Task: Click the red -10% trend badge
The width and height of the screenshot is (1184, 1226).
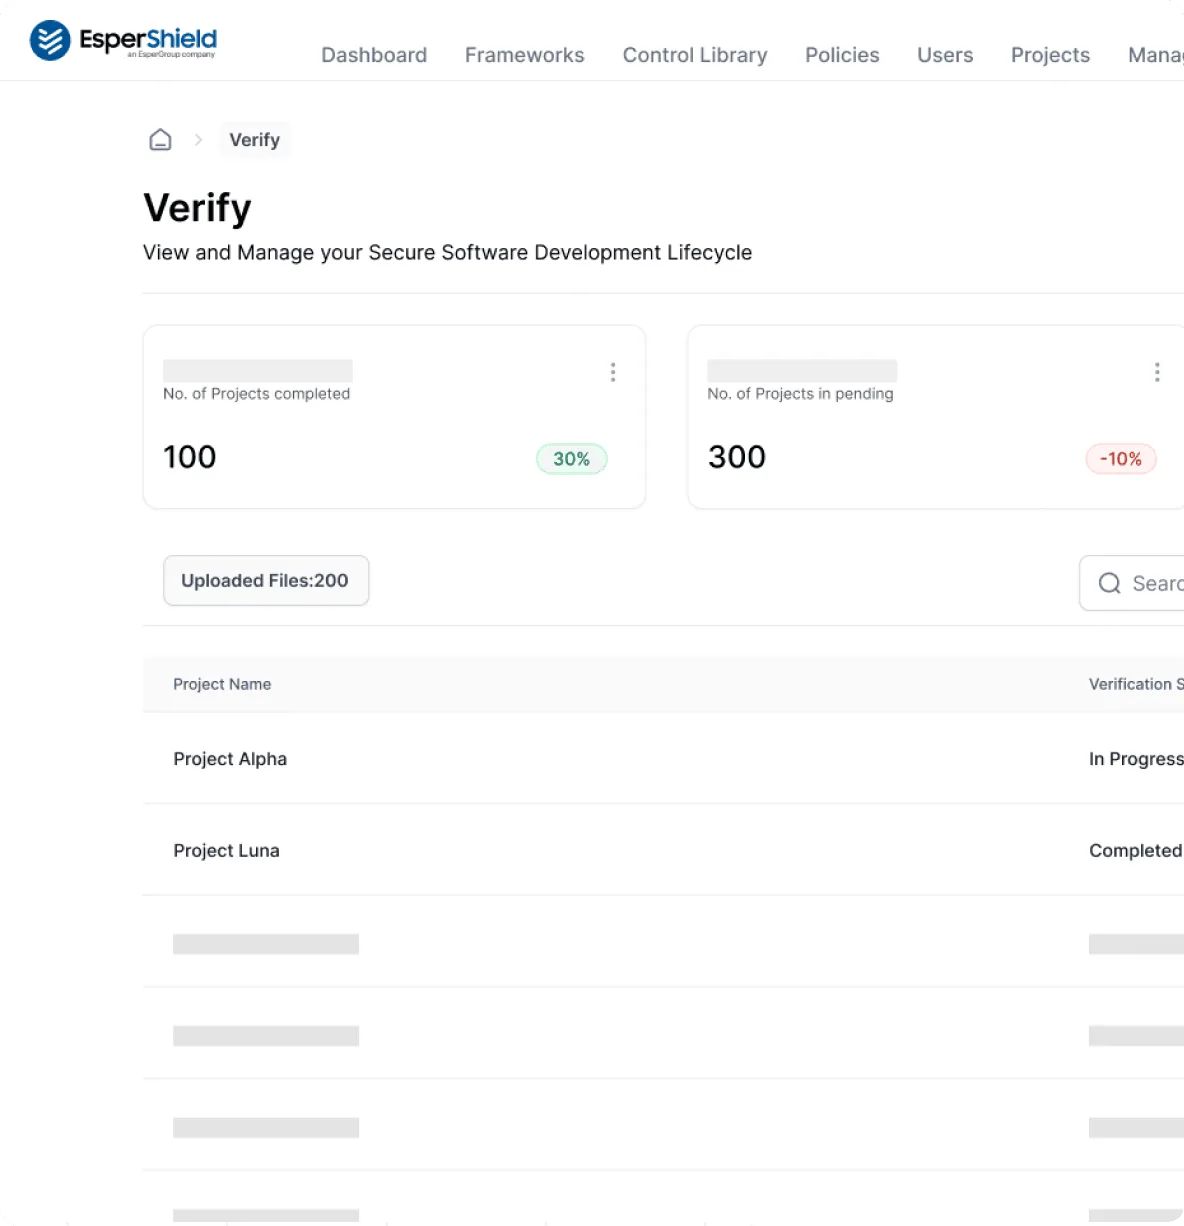Action: pos(1120,458)
